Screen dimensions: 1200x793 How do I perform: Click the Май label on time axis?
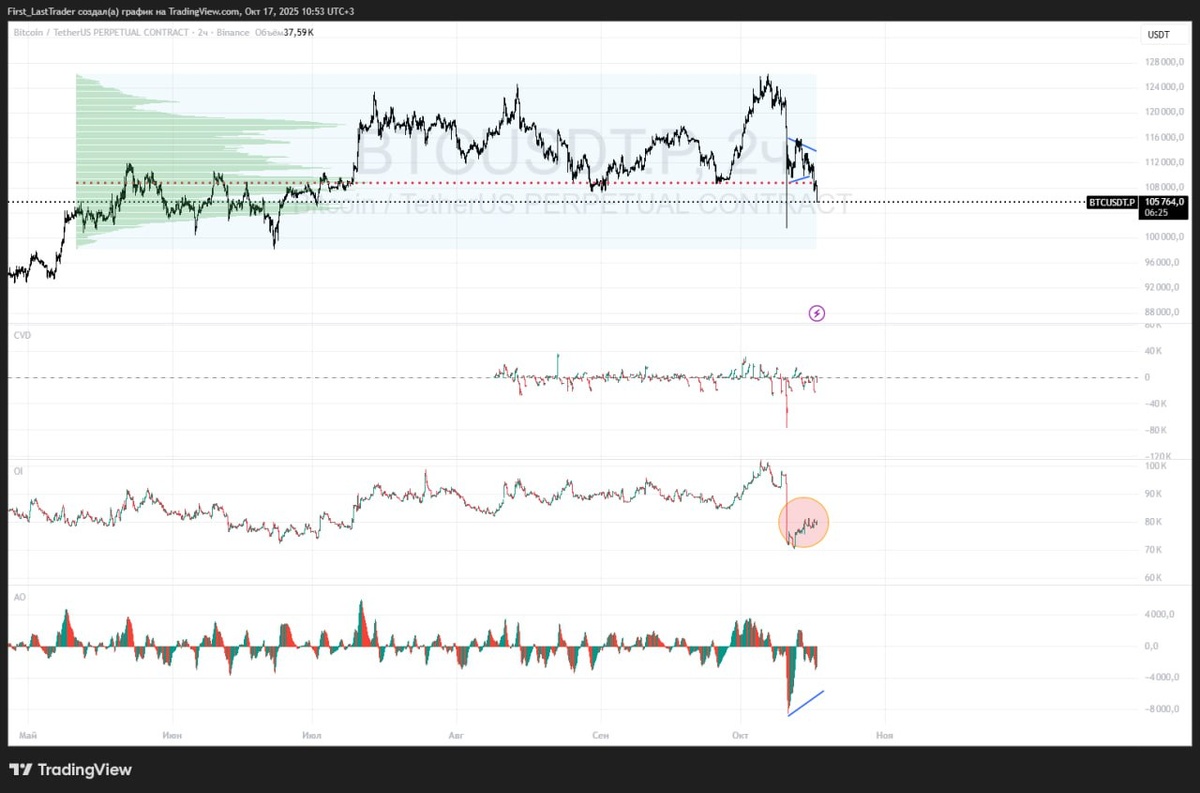(x=26, y=735)
